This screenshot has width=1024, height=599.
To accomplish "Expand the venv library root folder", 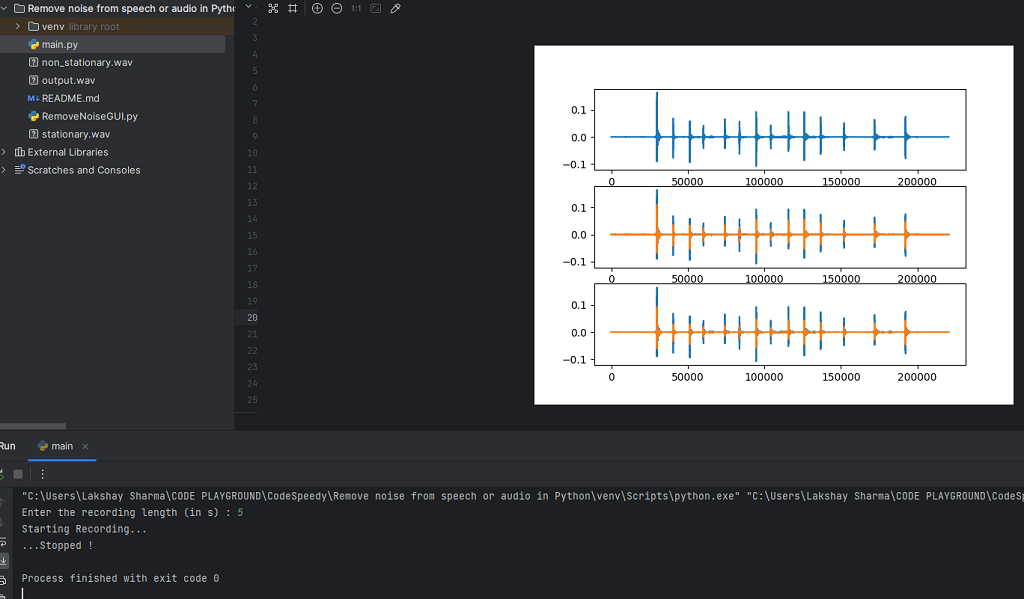I will coord(18,26).
